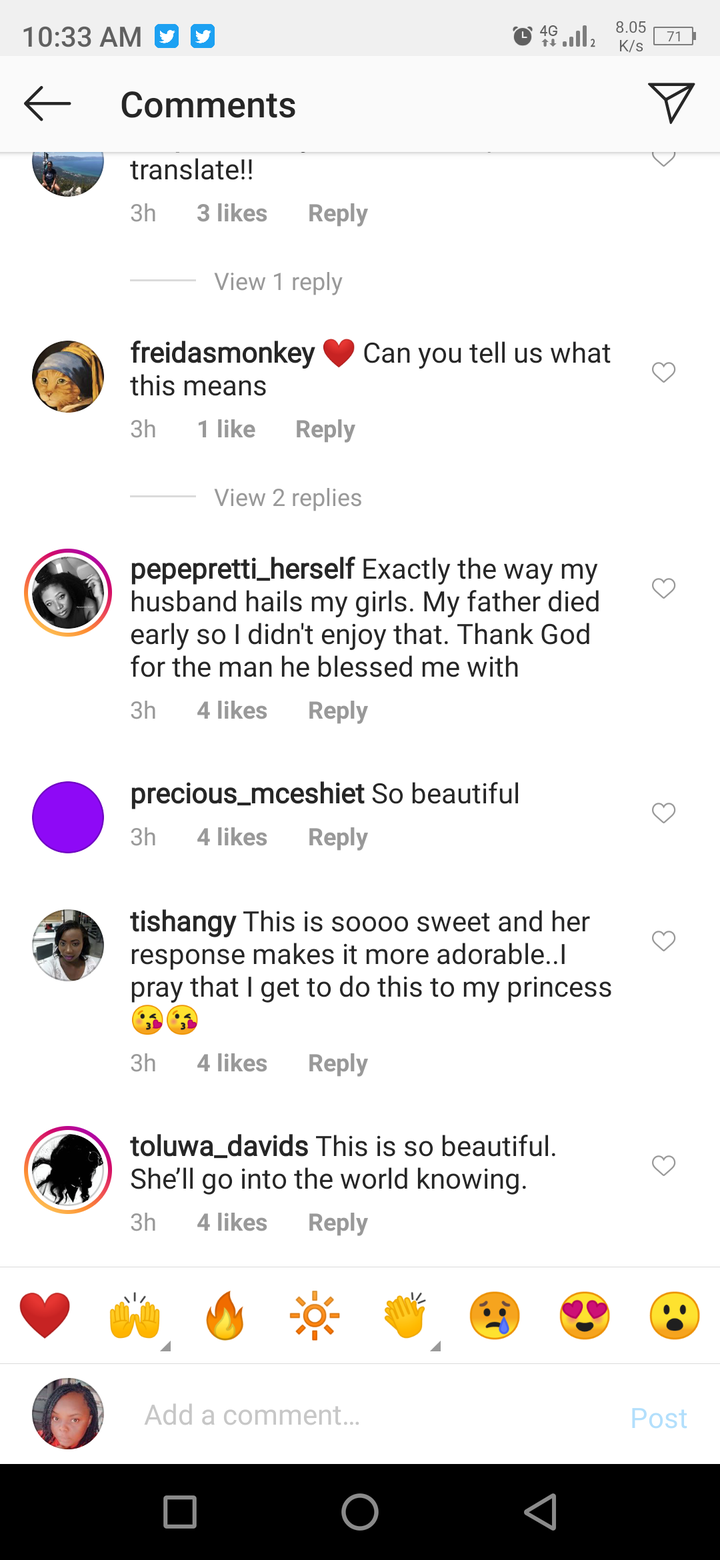Insert the heart-eyes emoji reaction
The width and height of the screenshot is (720, 1560).
585,1315
